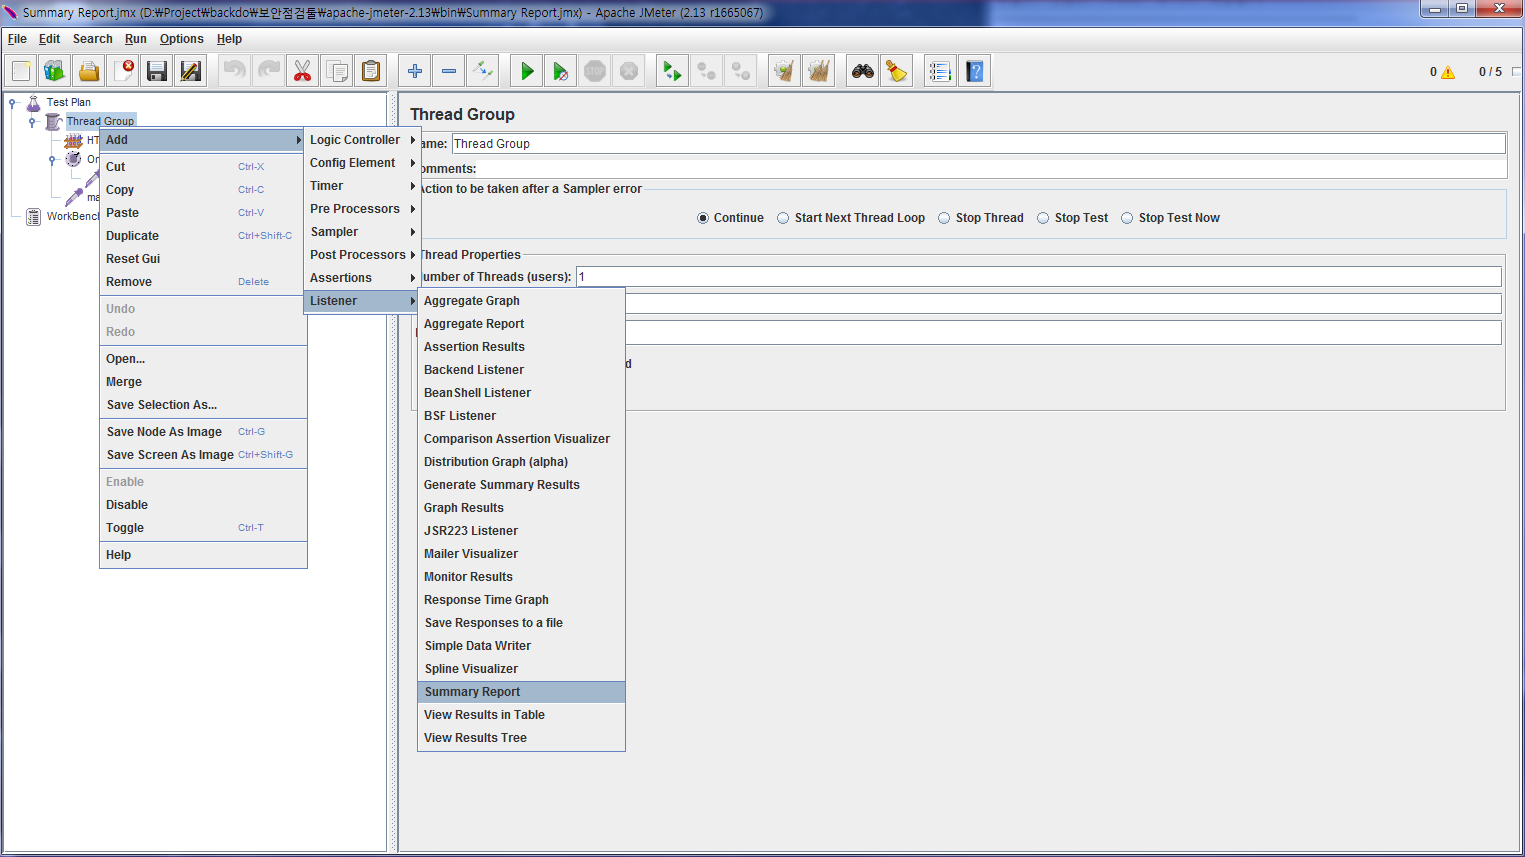Open the Edit menu

[x=50, y=39]
